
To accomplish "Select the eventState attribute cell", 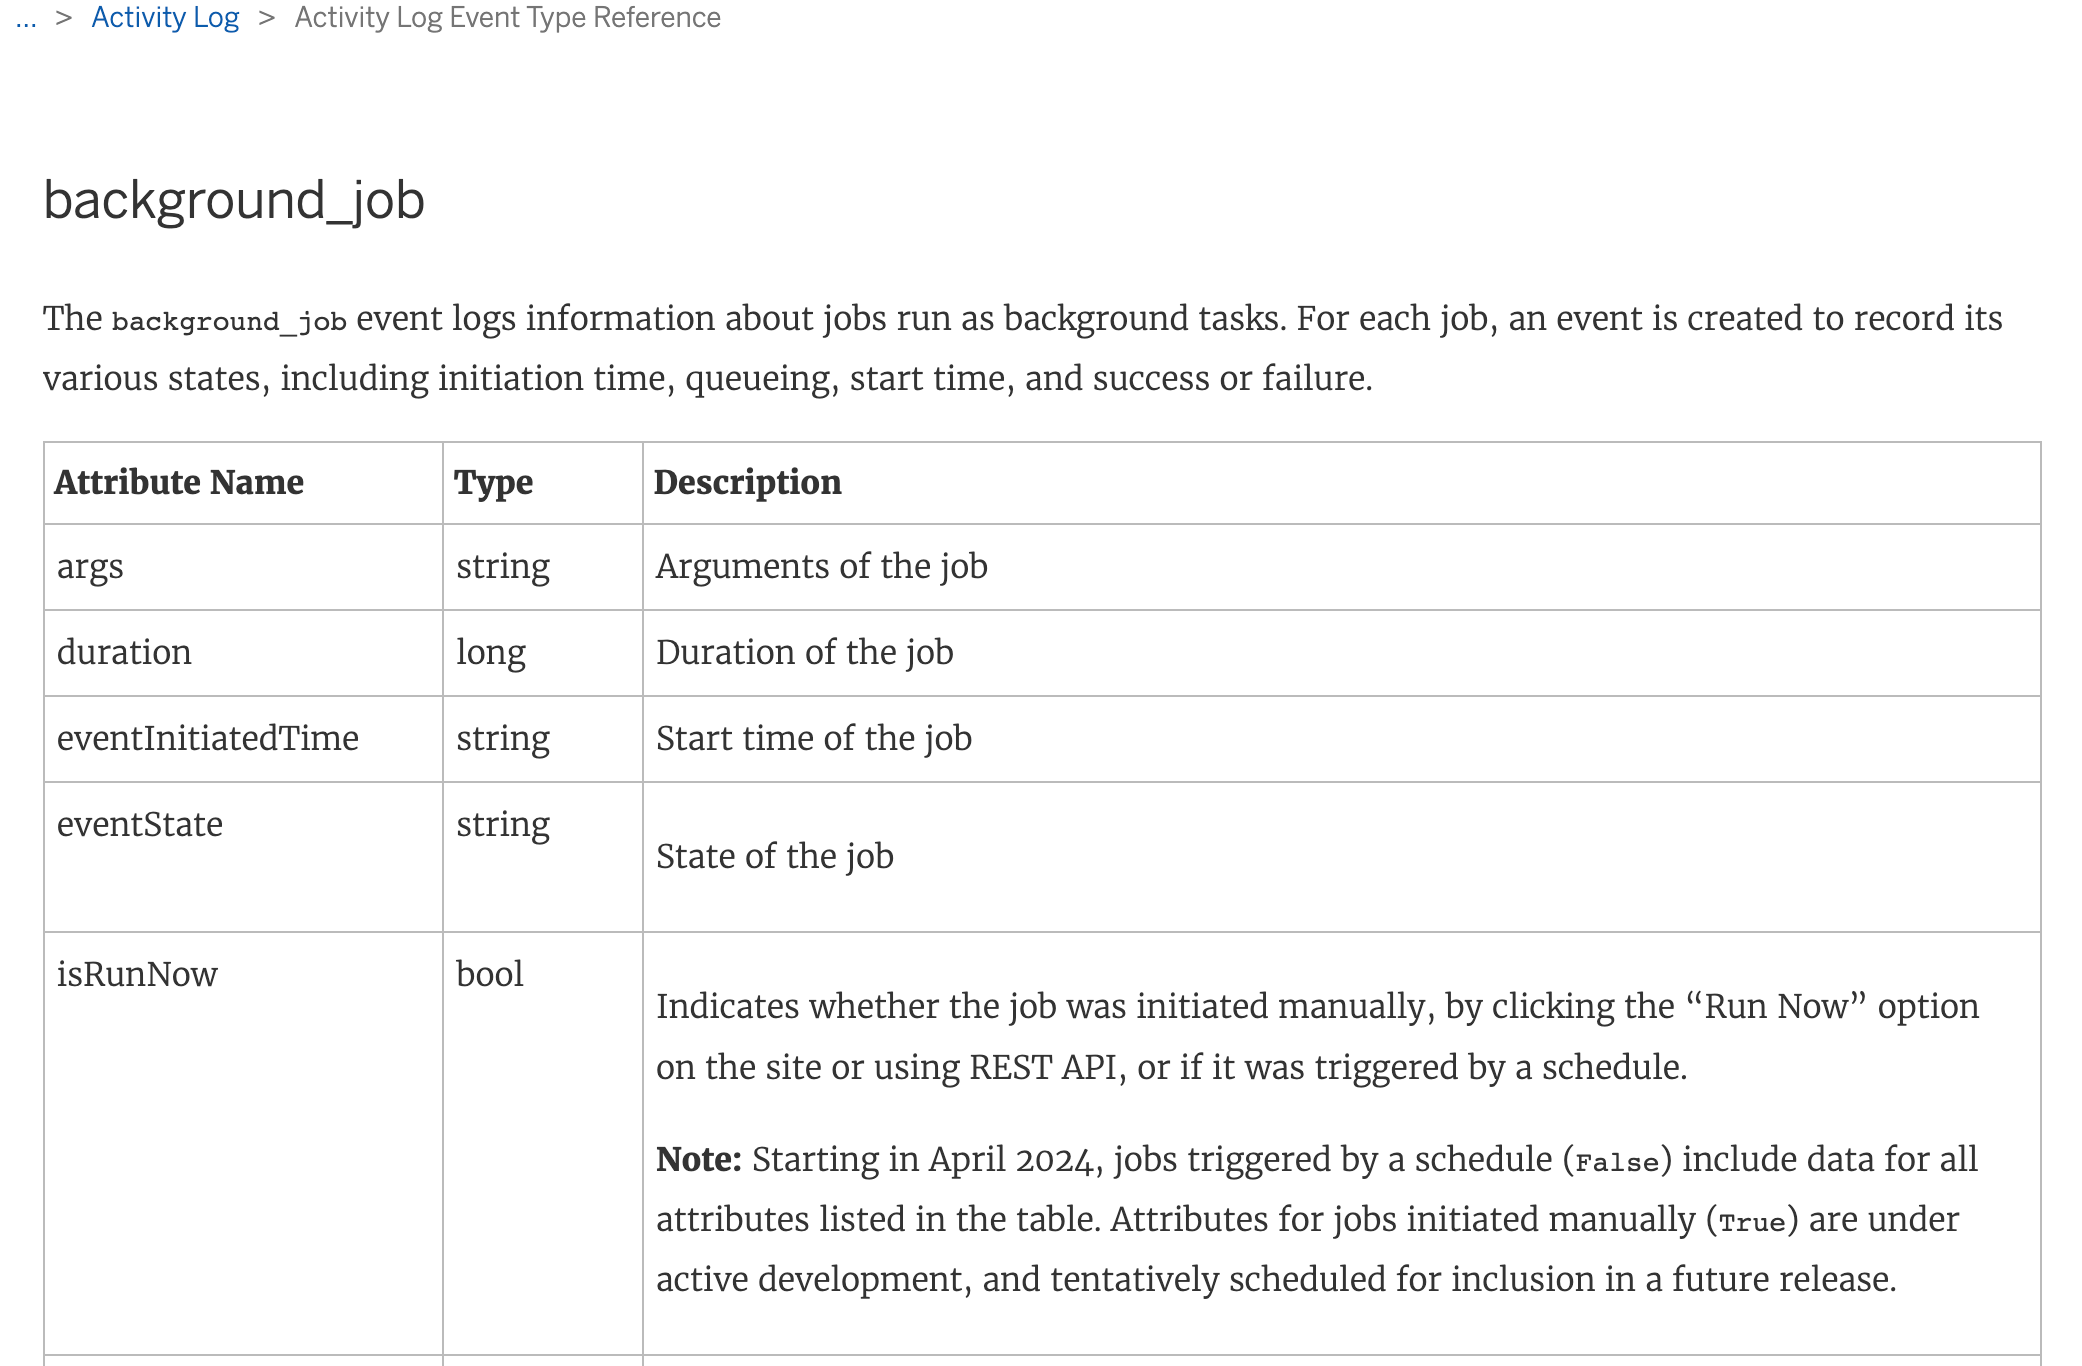I will pyautogui.click(x=139, y=824).
